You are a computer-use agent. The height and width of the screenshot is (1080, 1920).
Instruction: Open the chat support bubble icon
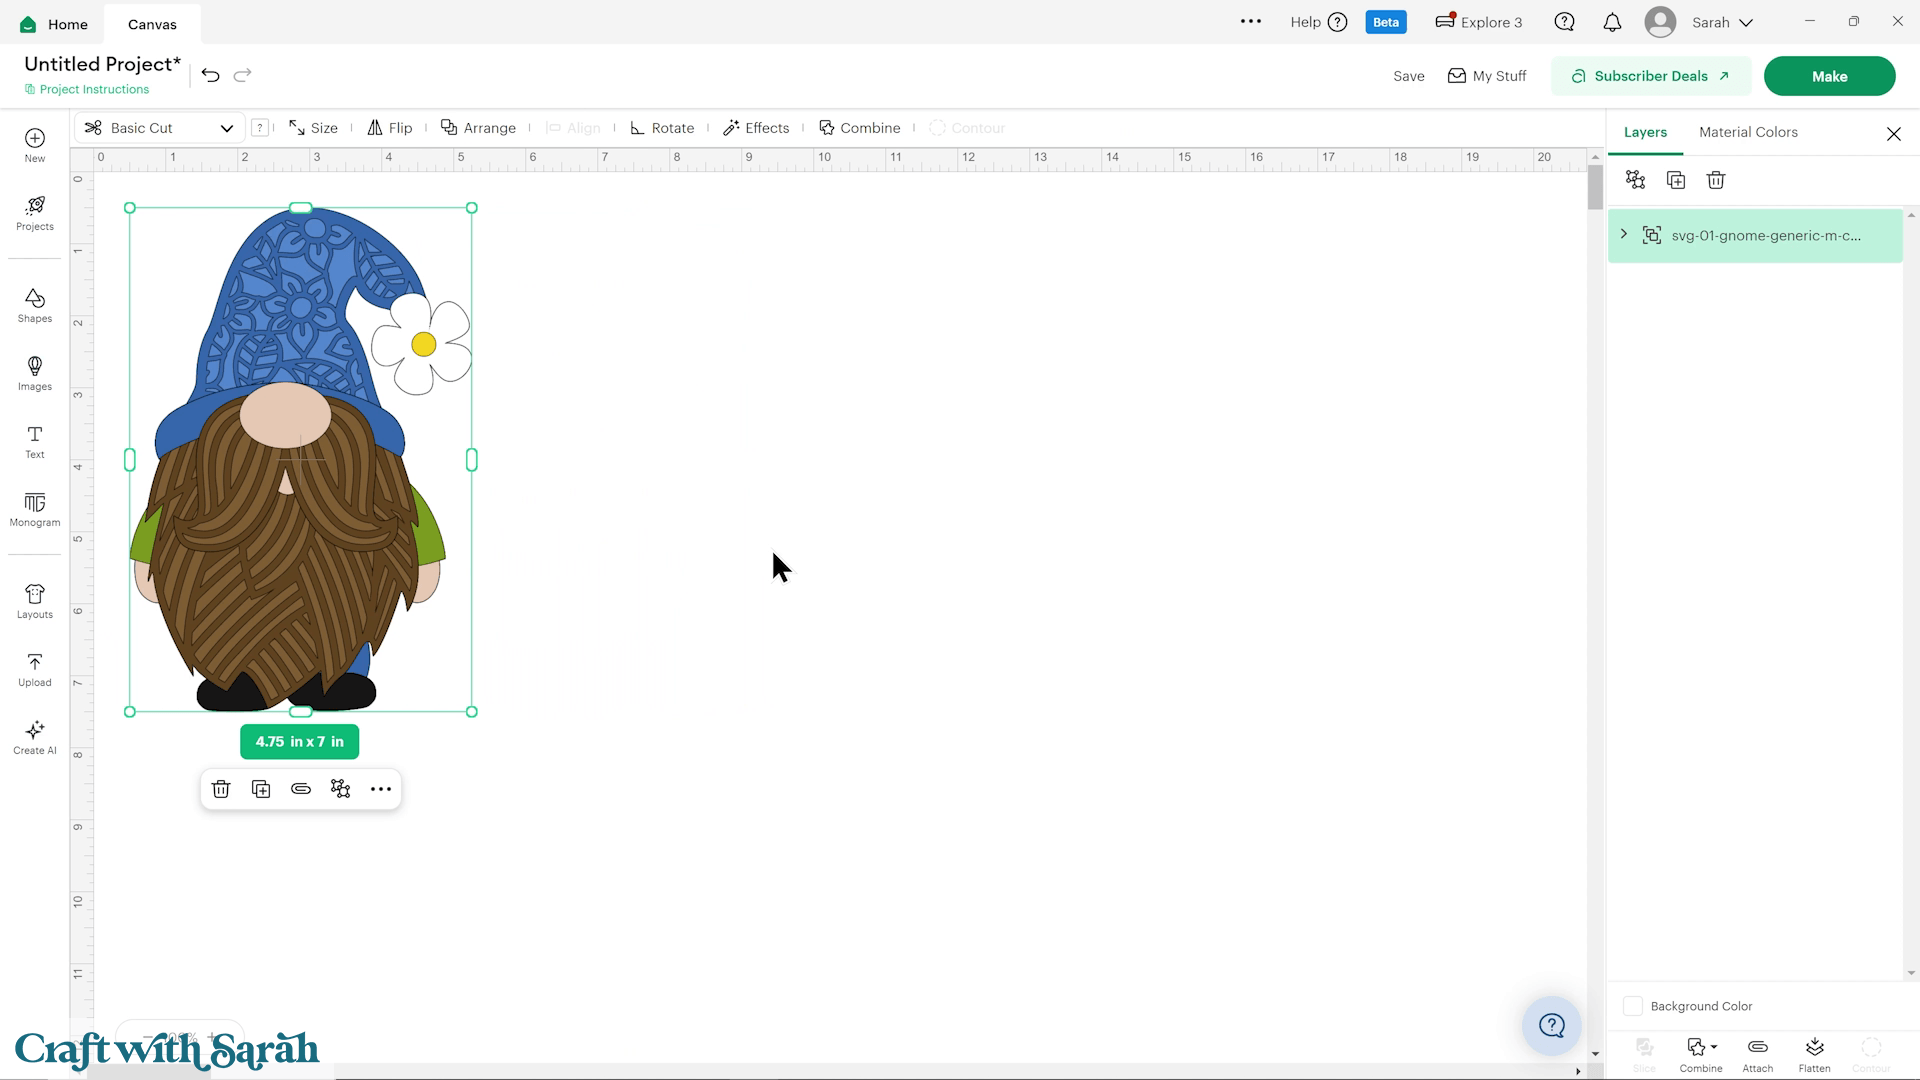[x=1565, y=22]
